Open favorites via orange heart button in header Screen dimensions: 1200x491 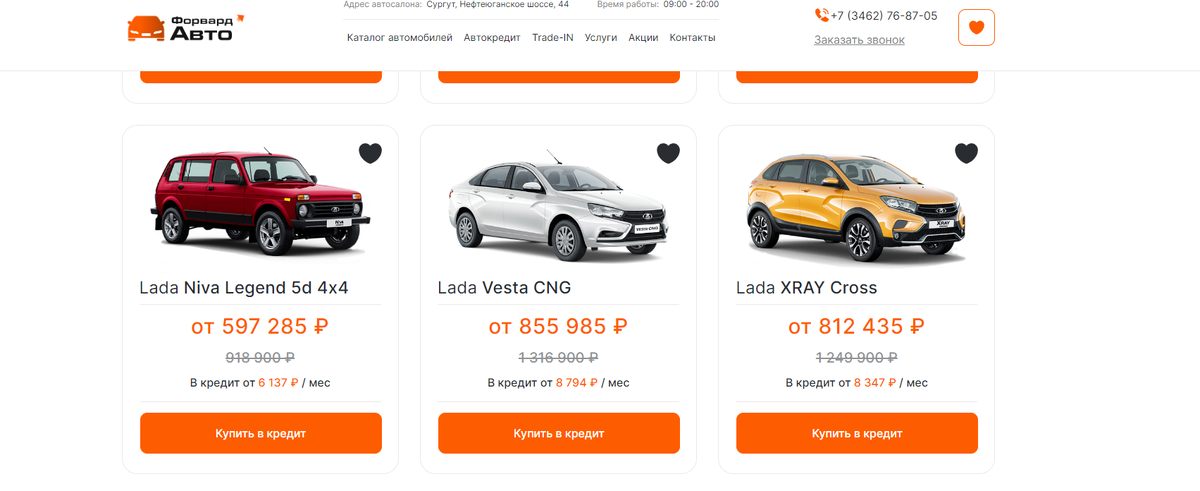coord(976,28)
